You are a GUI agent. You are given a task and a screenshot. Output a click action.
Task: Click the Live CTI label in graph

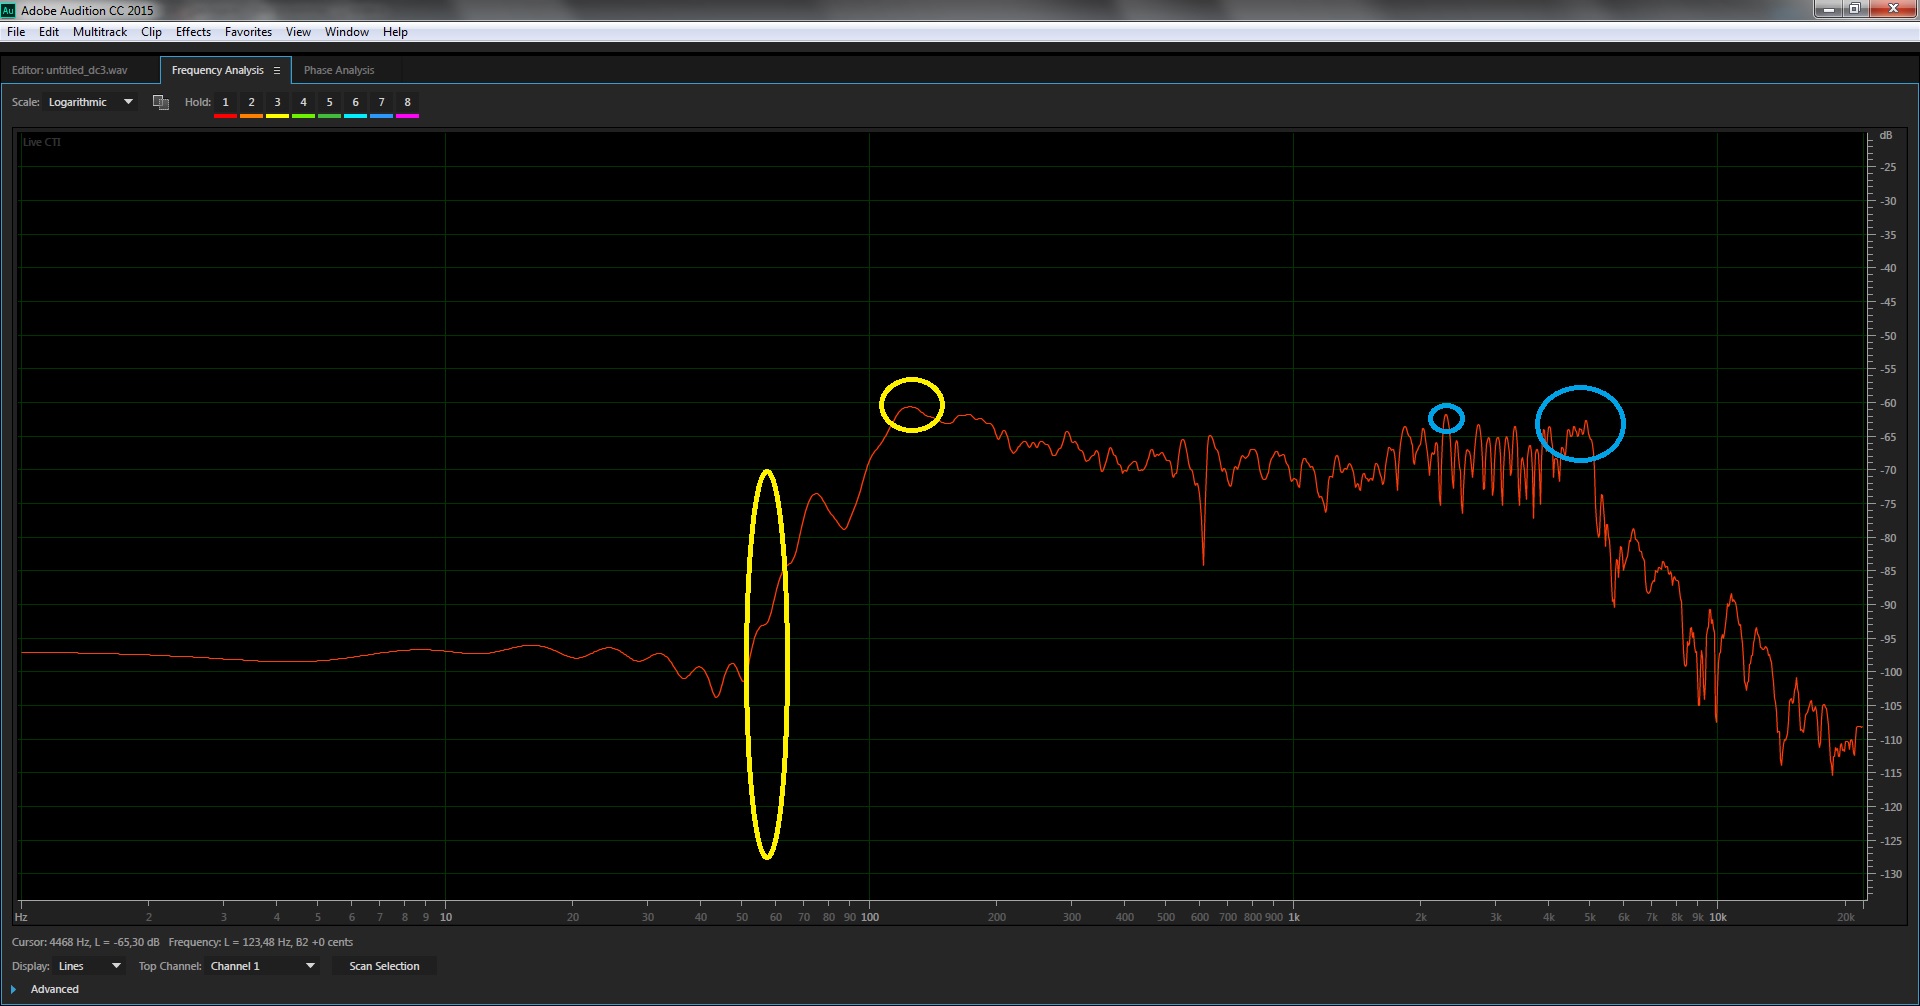click(42, 142)
